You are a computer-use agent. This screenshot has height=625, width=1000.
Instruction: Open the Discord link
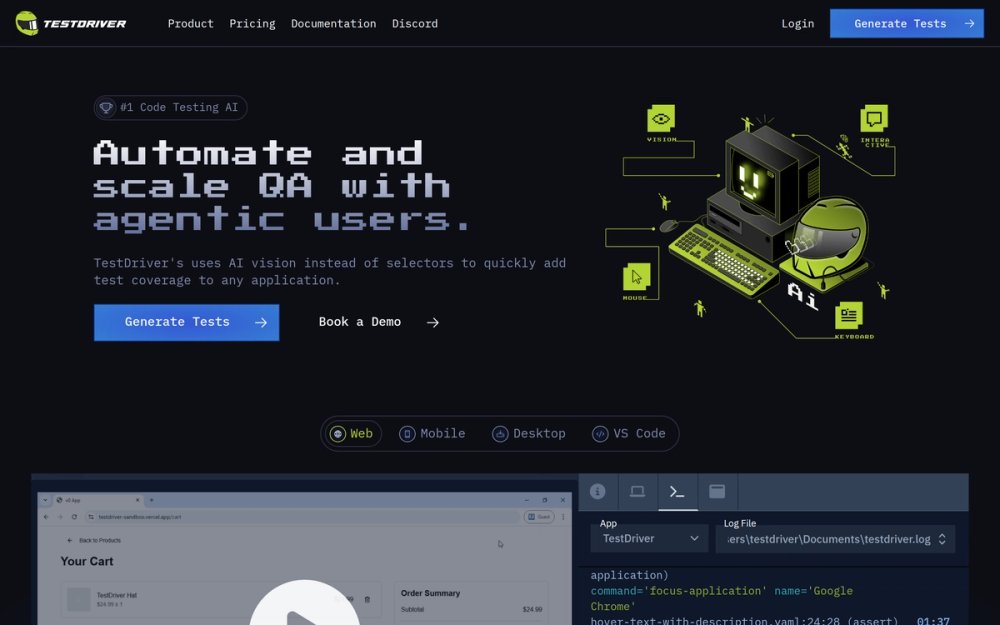click(x=415, y=24)
